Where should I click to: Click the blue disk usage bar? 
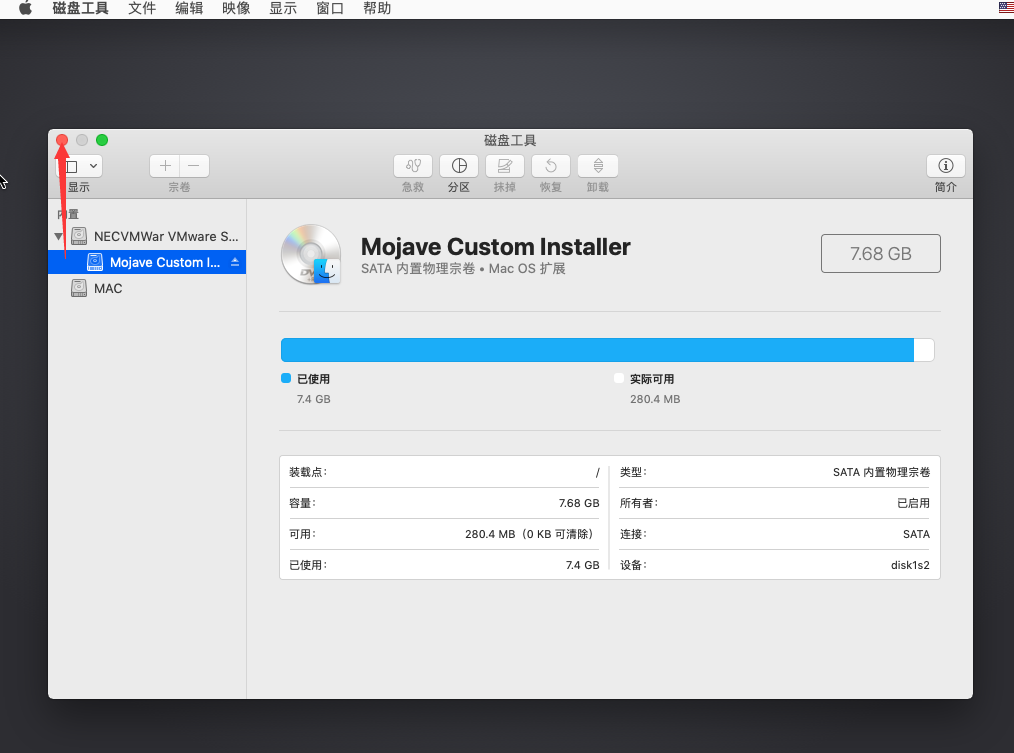597,349
